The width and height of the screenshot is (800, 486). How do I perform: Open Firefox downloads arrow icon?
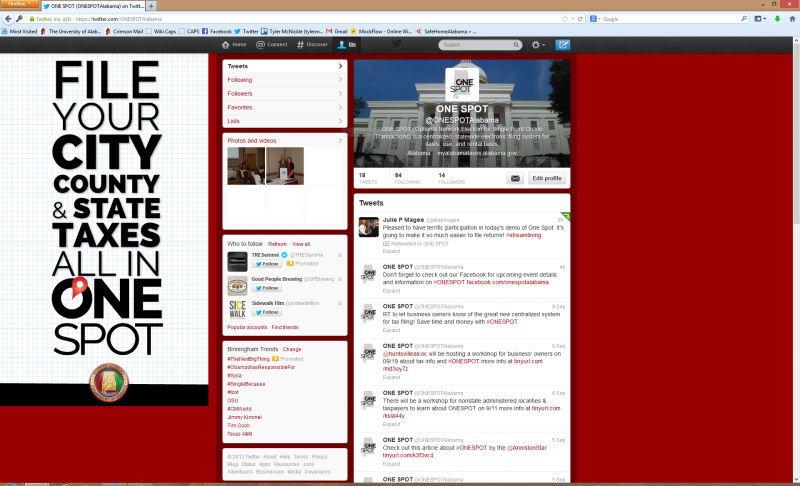click(x=778, y=19)
